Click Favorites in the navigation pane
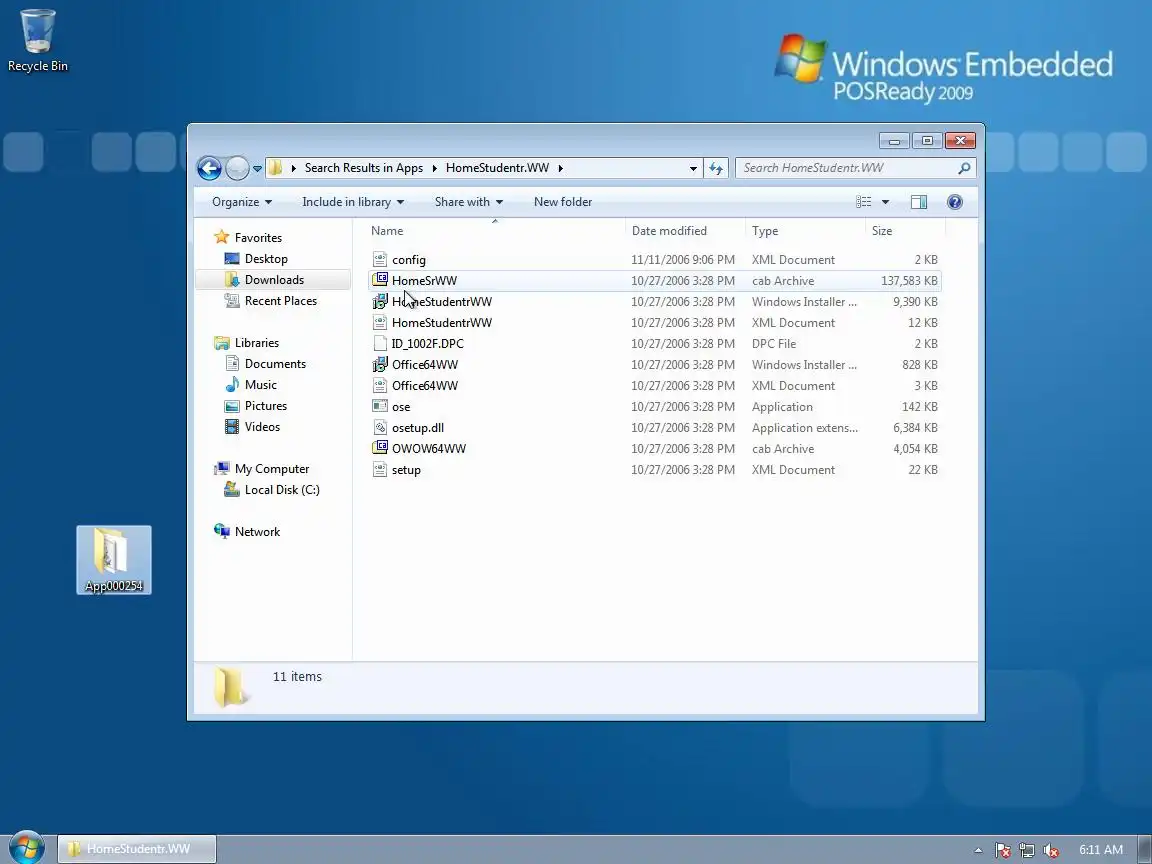Screen dimensions: 1152x864 click(x=258, y=237)
